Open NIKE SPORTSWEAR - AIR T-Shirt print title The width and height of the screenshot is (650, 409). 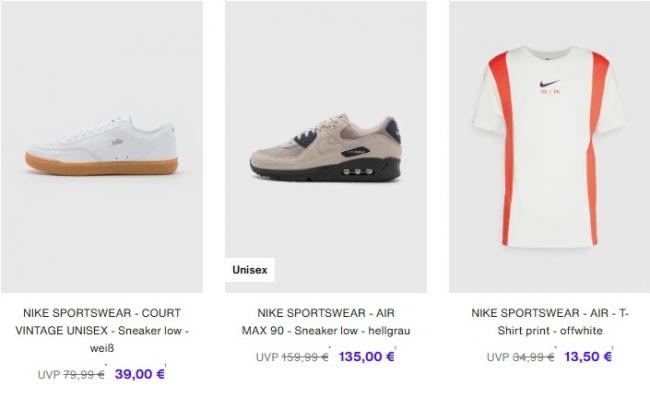tap(550, 322)
